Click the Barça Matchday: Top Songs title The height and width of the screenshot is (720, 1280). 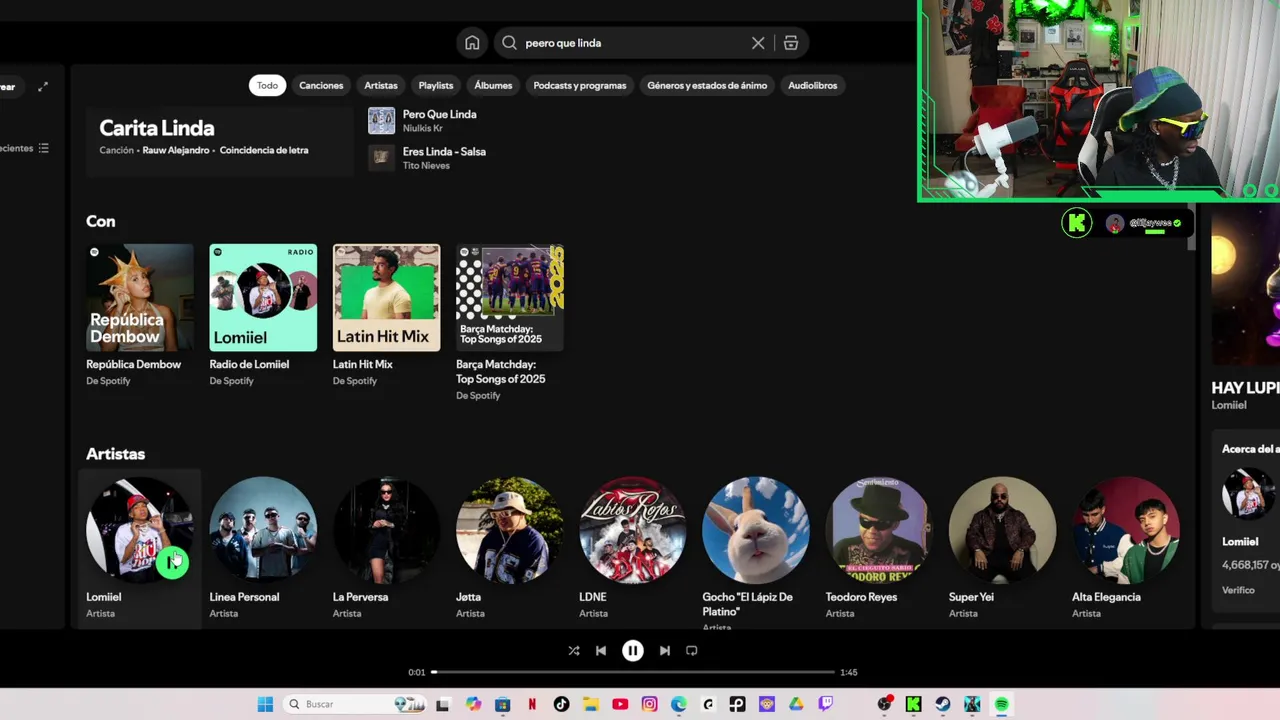click(x=500, y=371)
